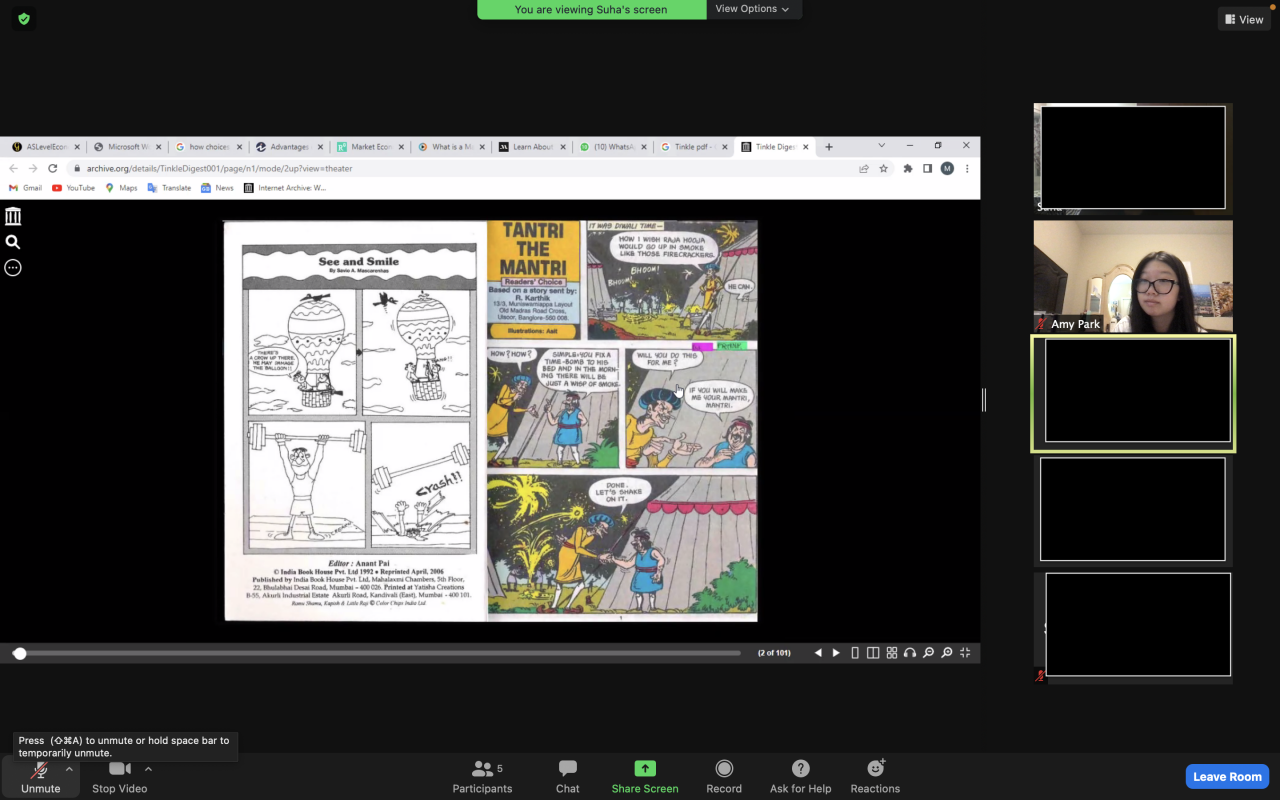Open the Zoom Chat panel
The image size is (1280, 800).
(568, 776)
